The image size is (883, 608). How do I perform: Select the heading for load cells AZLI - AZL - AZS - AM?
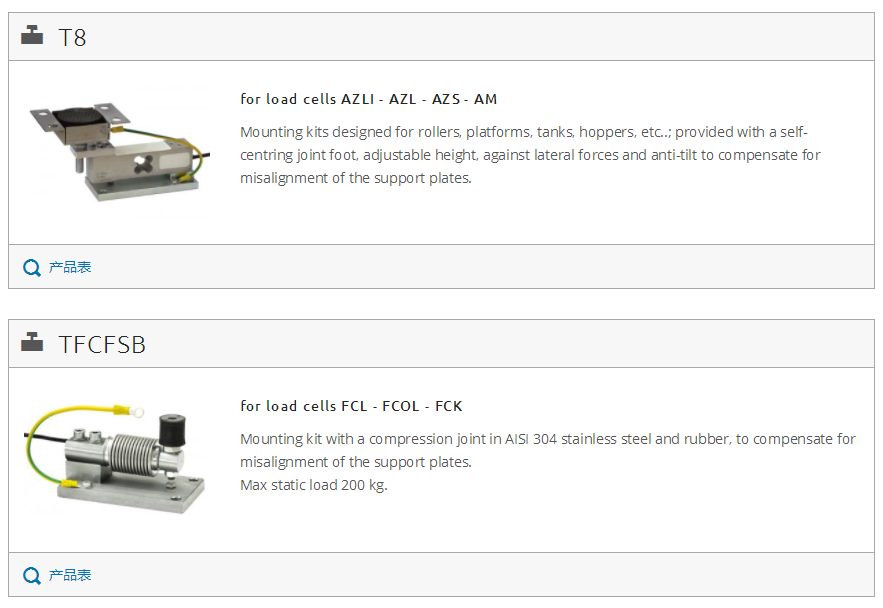368,99
